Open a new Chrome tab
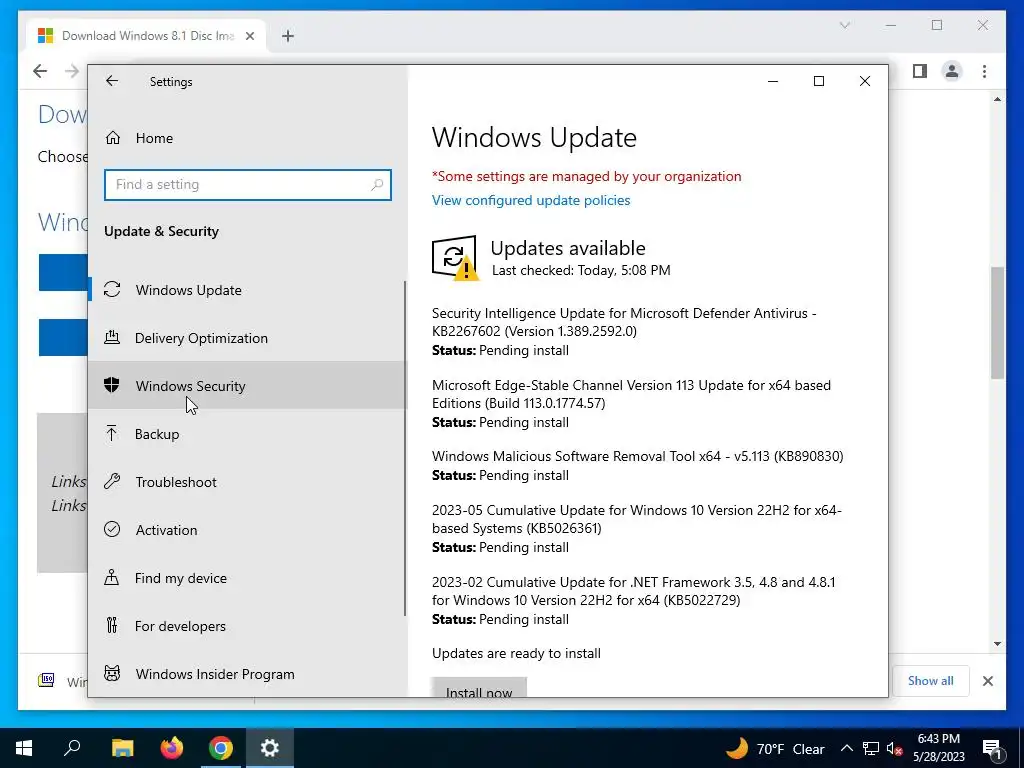 point(287,36)
